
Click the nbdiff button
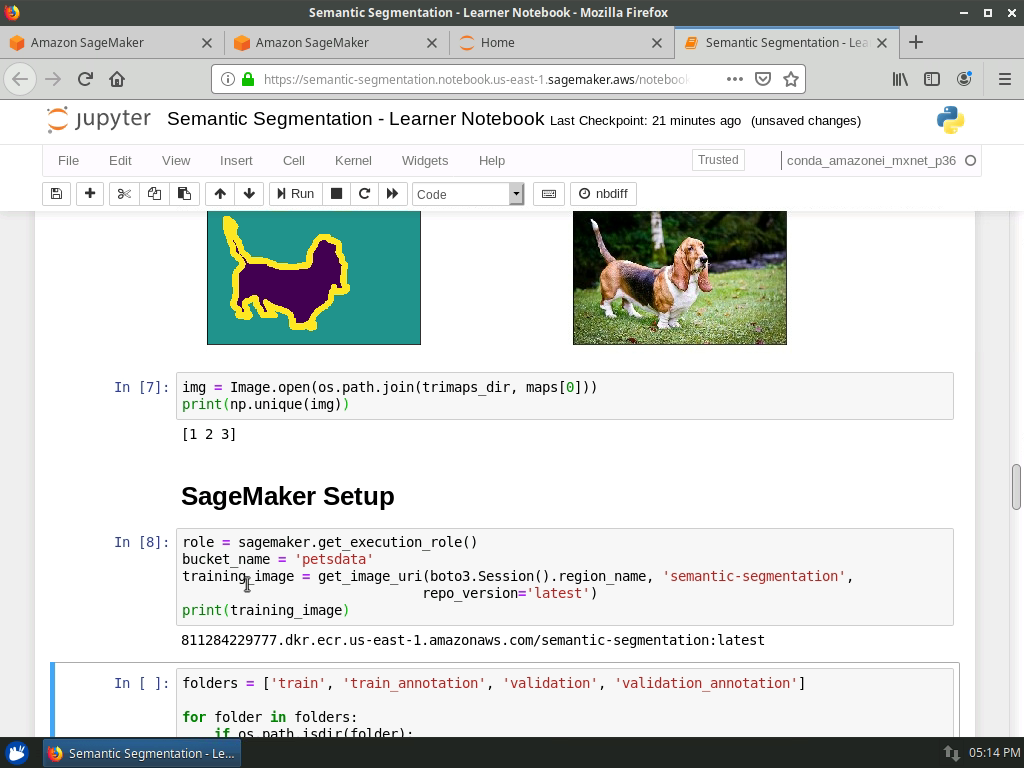click(603, 194)
